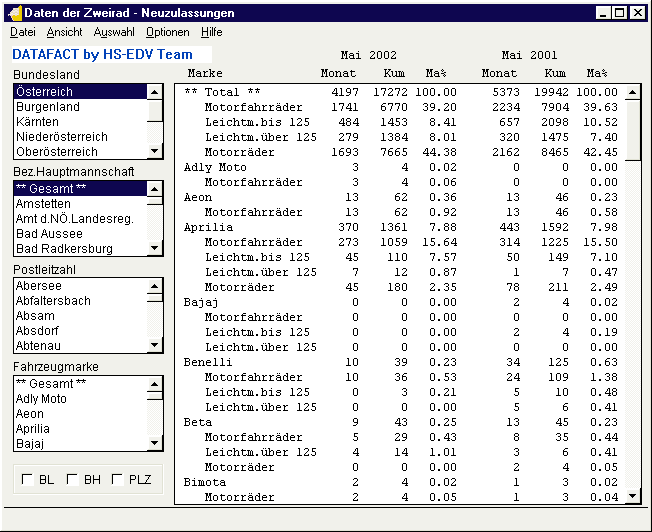Open the Auswahl menu
The width and height of the screenshot is (652, 532).
tap(114, 32)
